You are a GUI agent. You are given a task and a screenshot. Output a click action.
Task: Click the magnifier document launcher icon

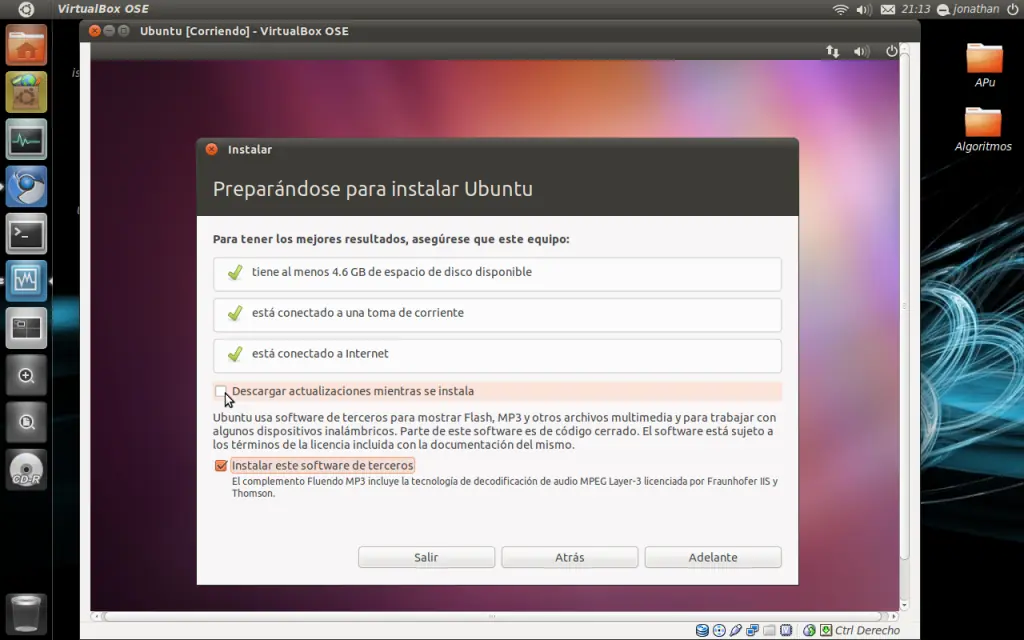click(x=26, y=422)
